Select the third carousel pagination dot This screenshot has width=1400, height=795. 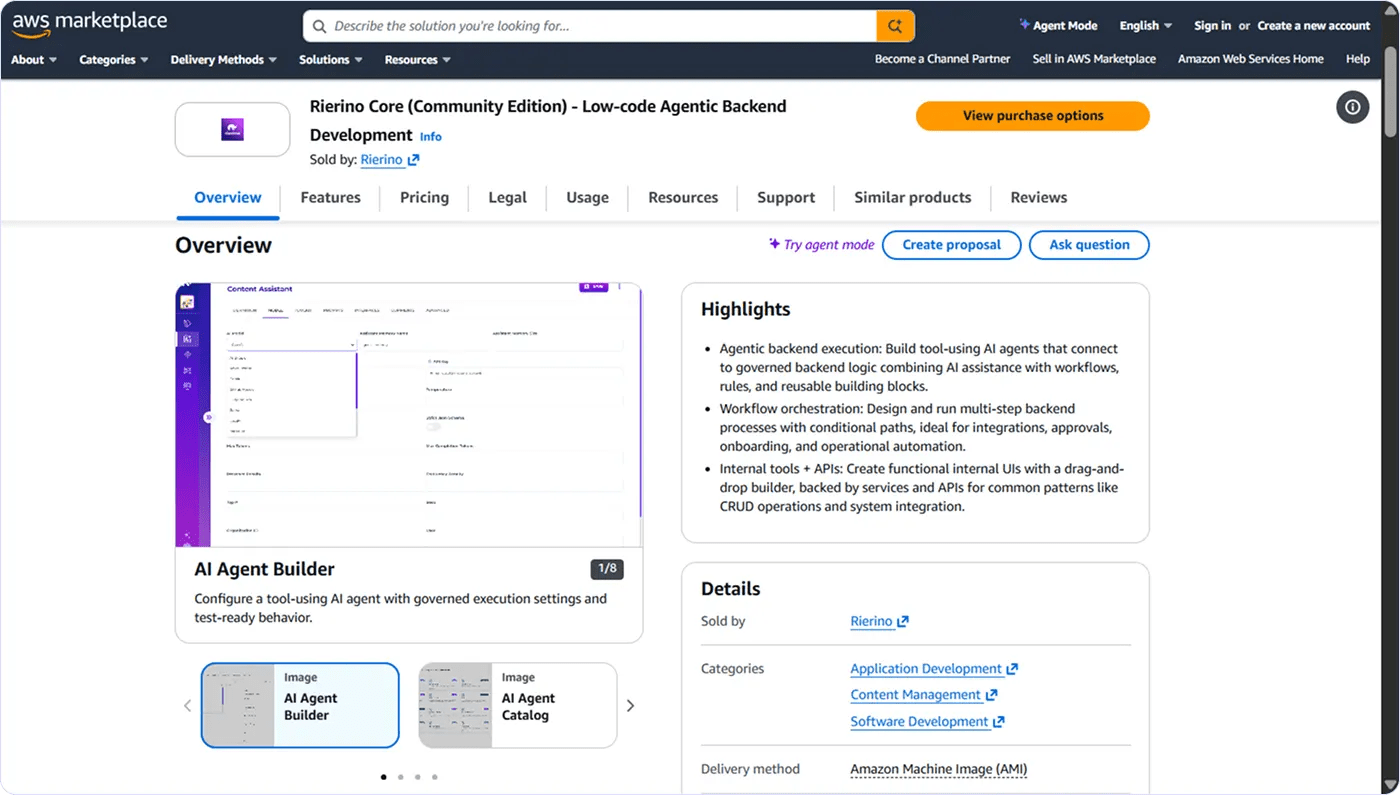pyautogui.click(x=417, y=777)
